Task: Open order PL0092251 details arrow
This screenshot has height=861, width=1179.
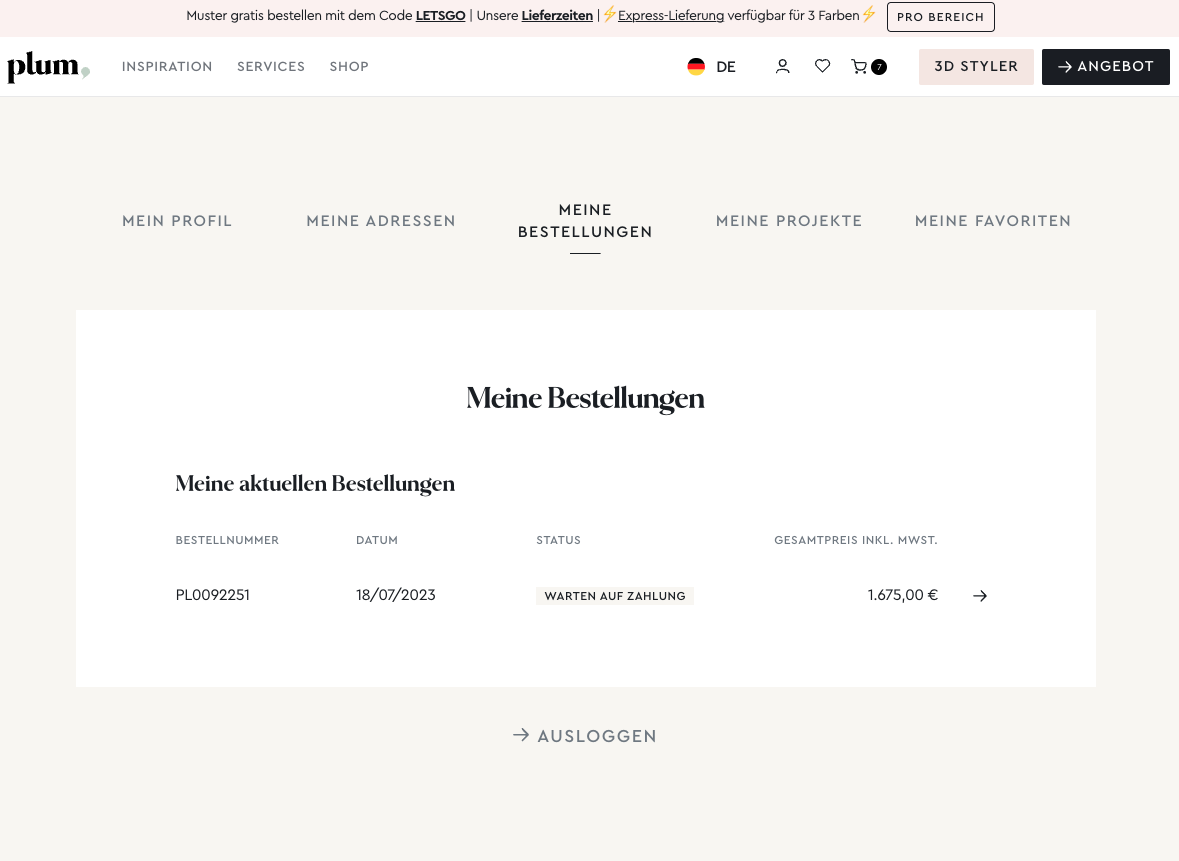Action: [x=980, y=596]
